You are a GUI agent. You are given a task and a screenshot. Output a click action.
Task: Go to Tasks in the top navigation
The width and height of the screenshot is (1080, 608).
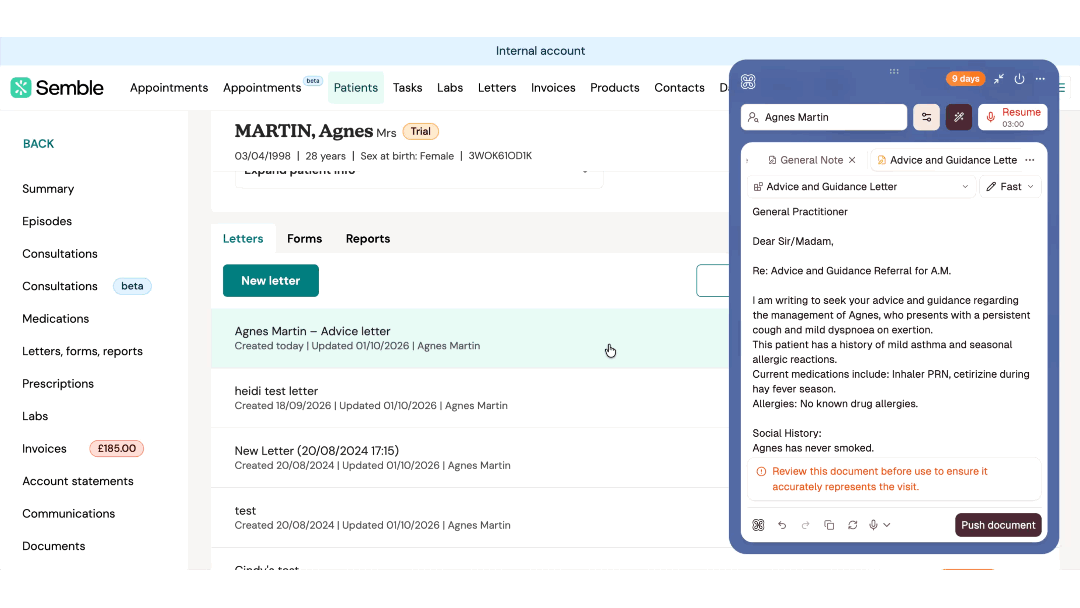(x=408, y=87)
